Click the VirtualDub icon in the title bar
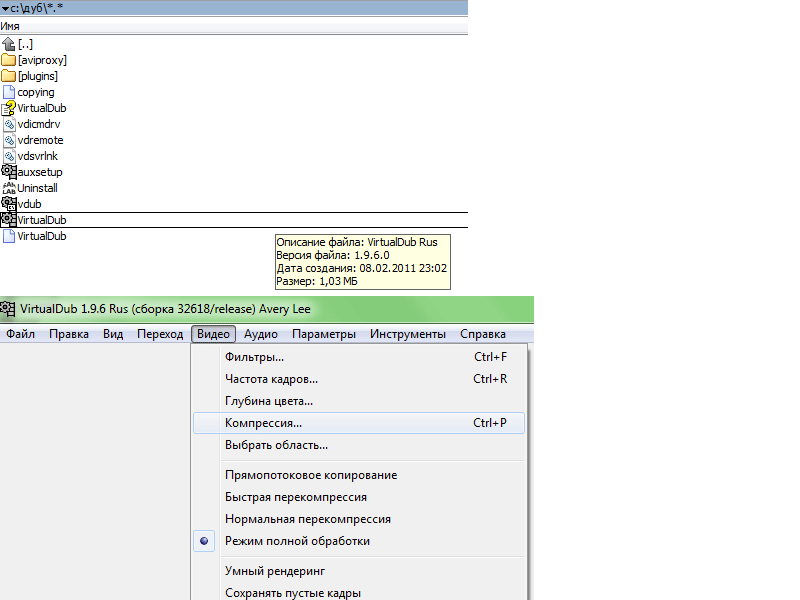This screenshot has width=800, height=600. 8,308
